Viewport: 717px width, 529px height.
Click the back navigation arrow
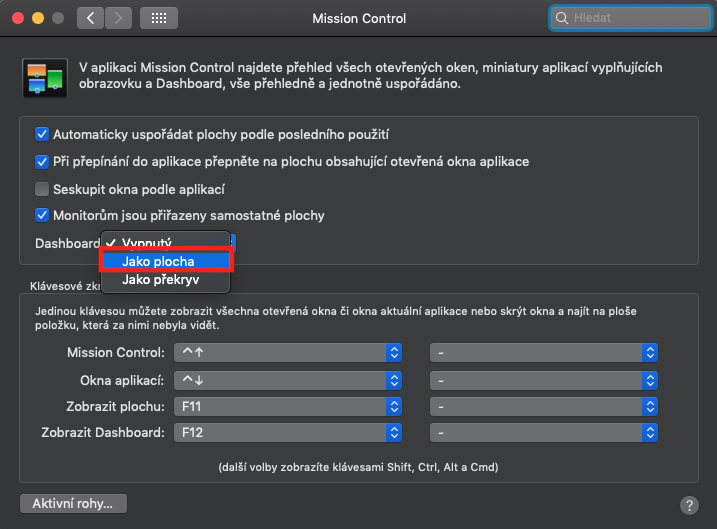point(91,18)
